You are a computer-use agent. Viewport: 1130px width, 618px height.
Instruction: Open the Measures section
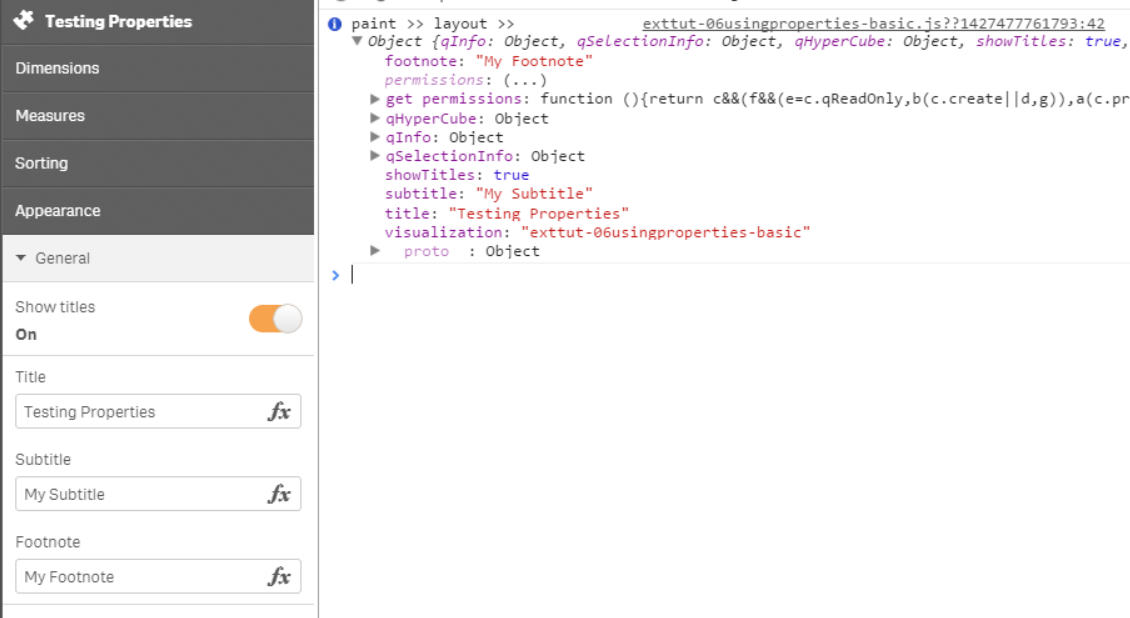click(158, 116)
